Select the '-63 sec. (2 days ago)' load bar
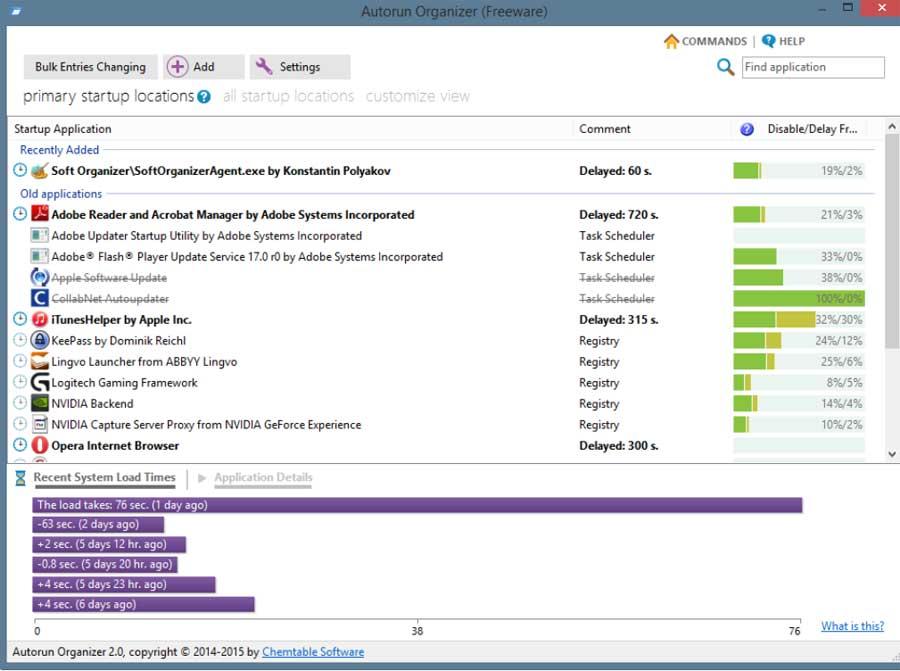 (x=98, y=525)
